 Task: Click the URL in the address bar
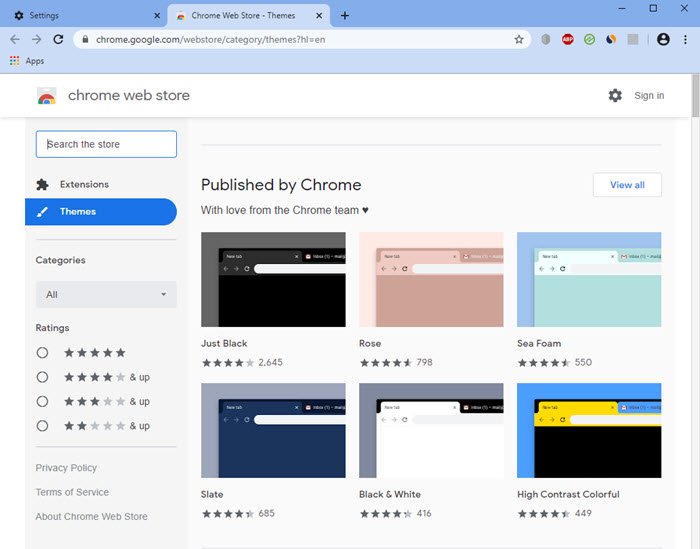210,39
